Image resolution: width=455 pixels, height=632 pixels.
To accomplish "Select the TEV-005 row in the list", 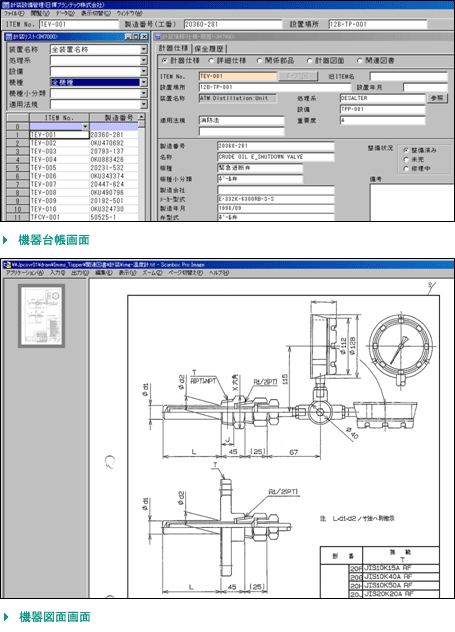I will 73,168.
